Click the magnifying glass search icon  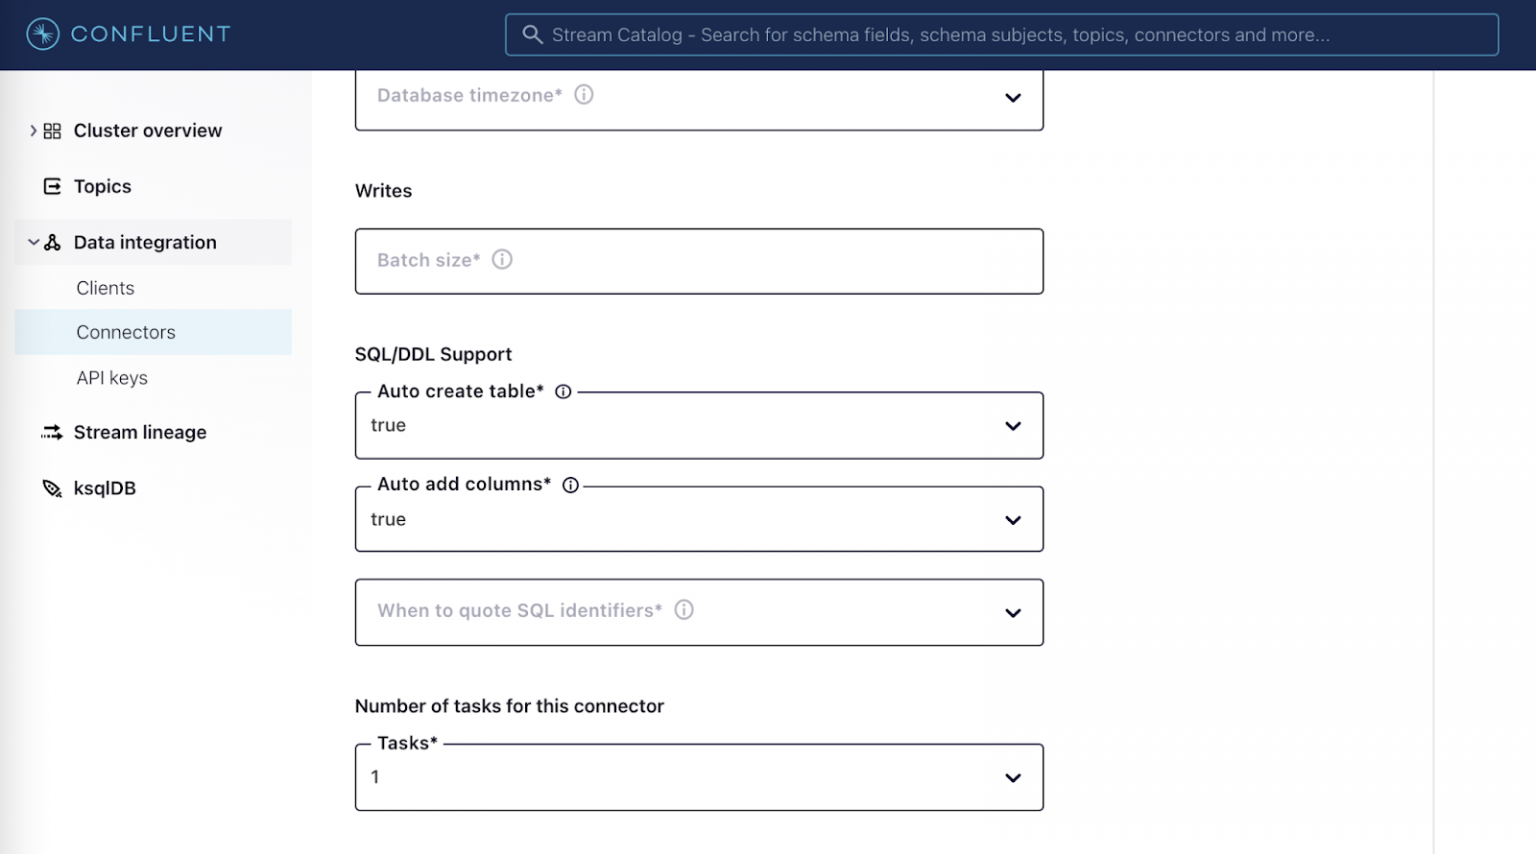click(x=532, y=34)
